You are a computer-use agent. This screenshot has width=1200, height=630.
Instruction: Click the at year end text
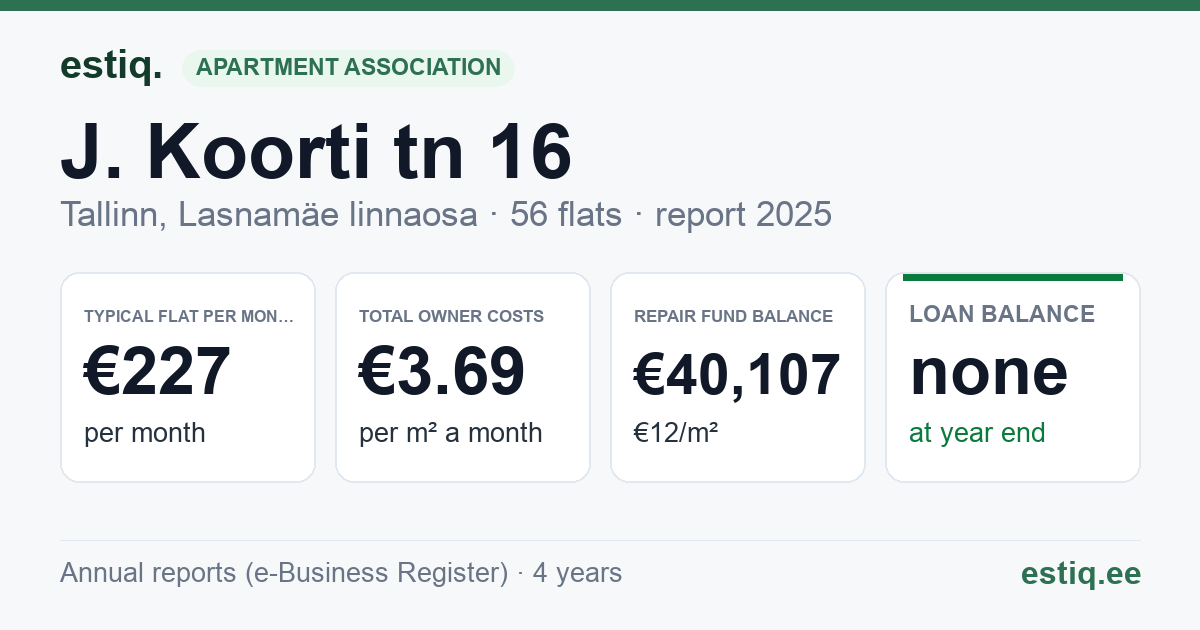(x=977, y=433)
